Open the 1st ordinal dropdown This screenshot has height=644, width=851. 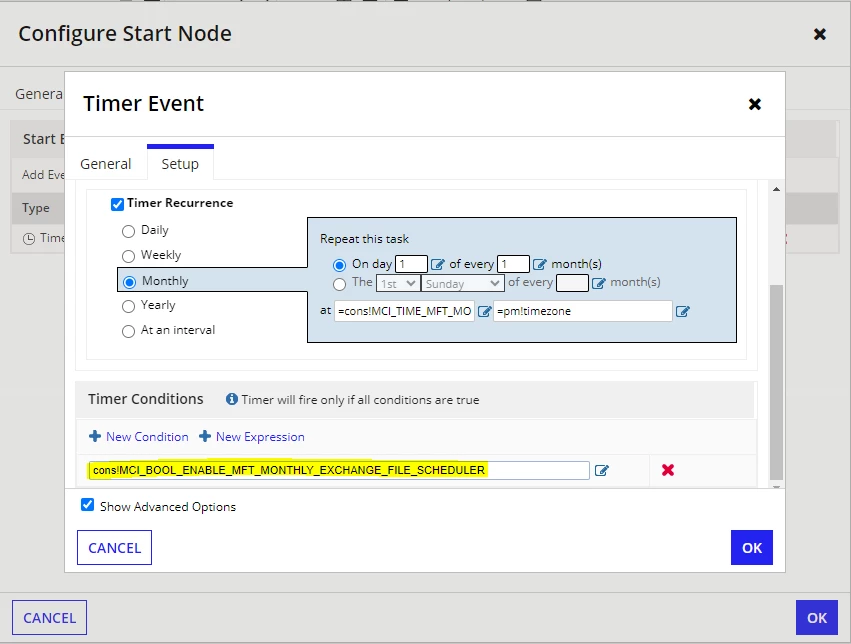tap(398, 284)
